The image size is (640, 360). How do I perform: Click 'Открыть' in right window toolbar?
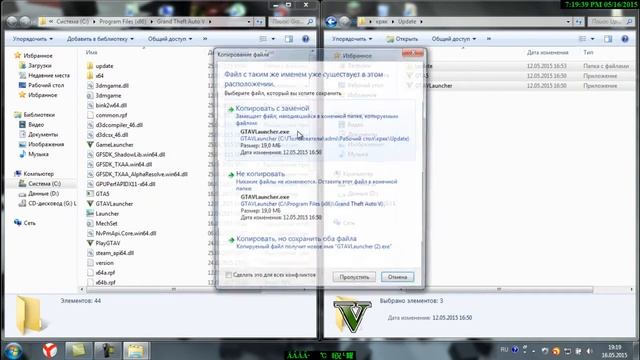click(x=402, y=39)
